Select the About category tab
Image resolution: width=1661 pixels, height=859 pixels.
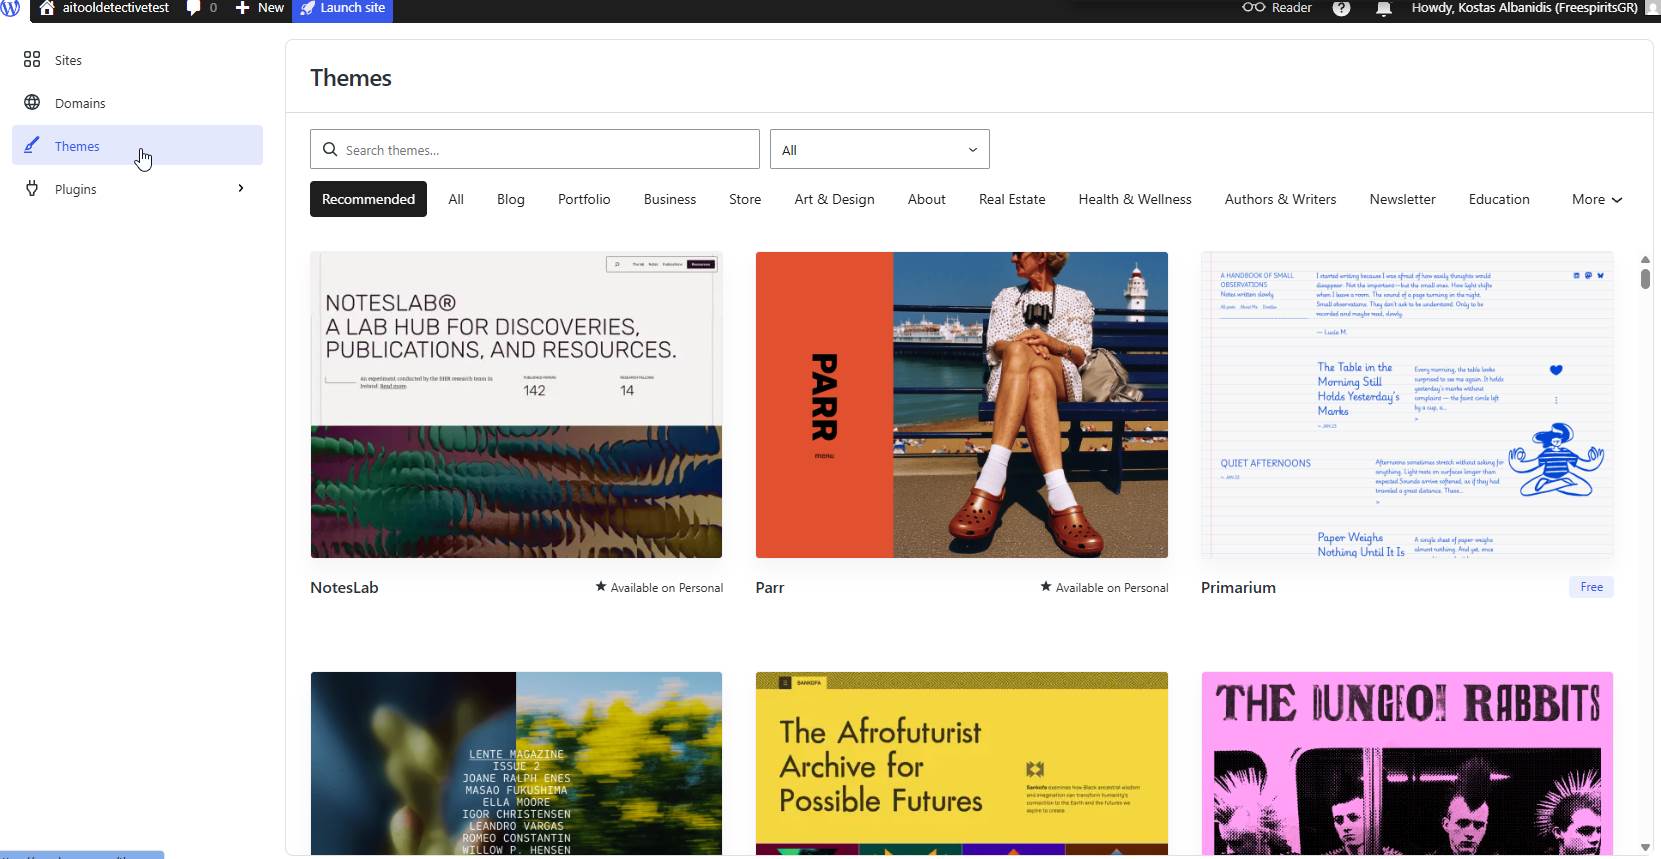(x=927, y=199)
